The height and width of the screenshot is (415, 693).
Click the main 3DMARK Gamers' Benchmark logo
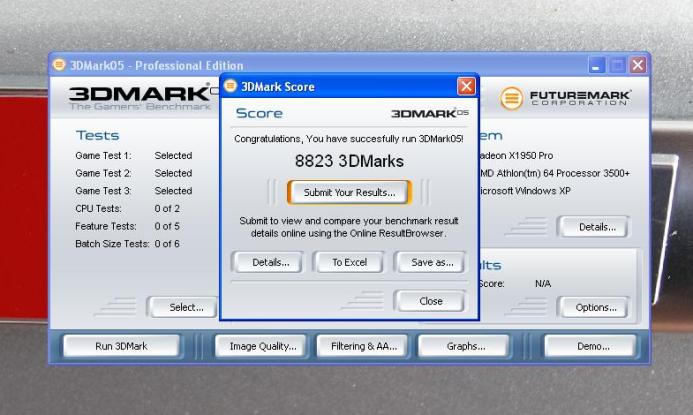[x=143, y=97]
